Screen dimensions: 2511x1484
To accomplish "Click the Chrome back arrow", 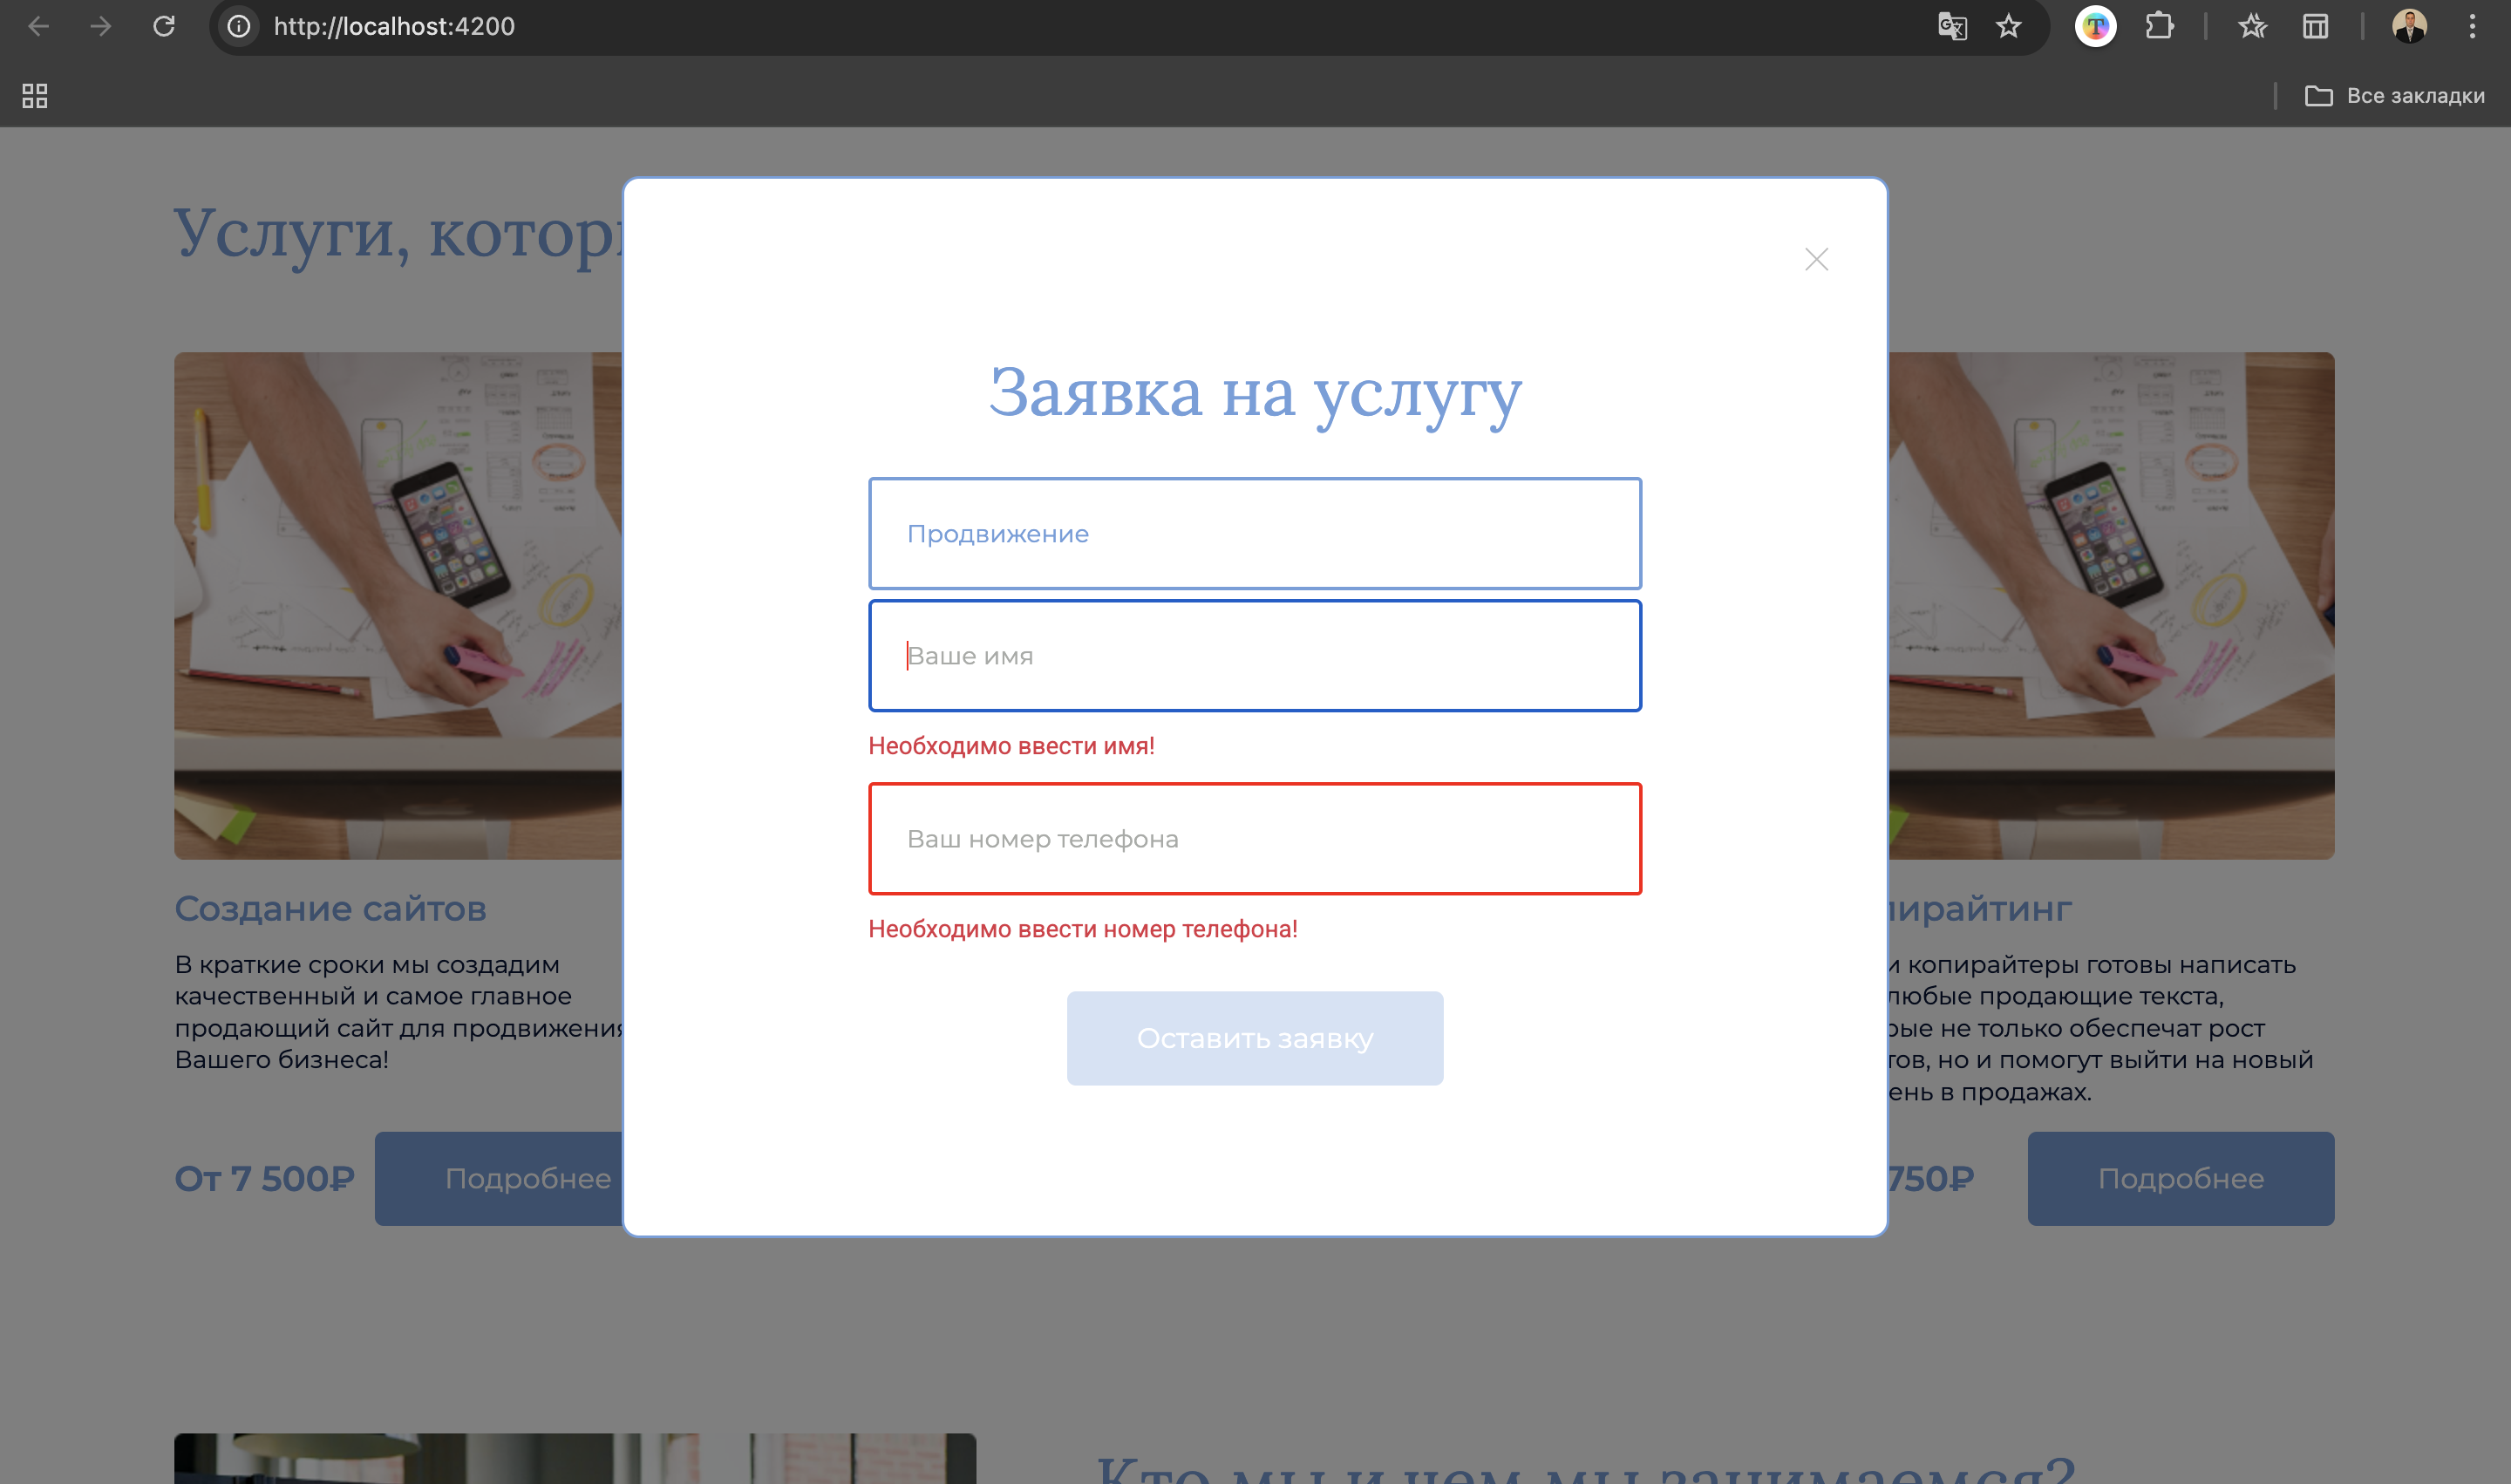I will (38, 26).
